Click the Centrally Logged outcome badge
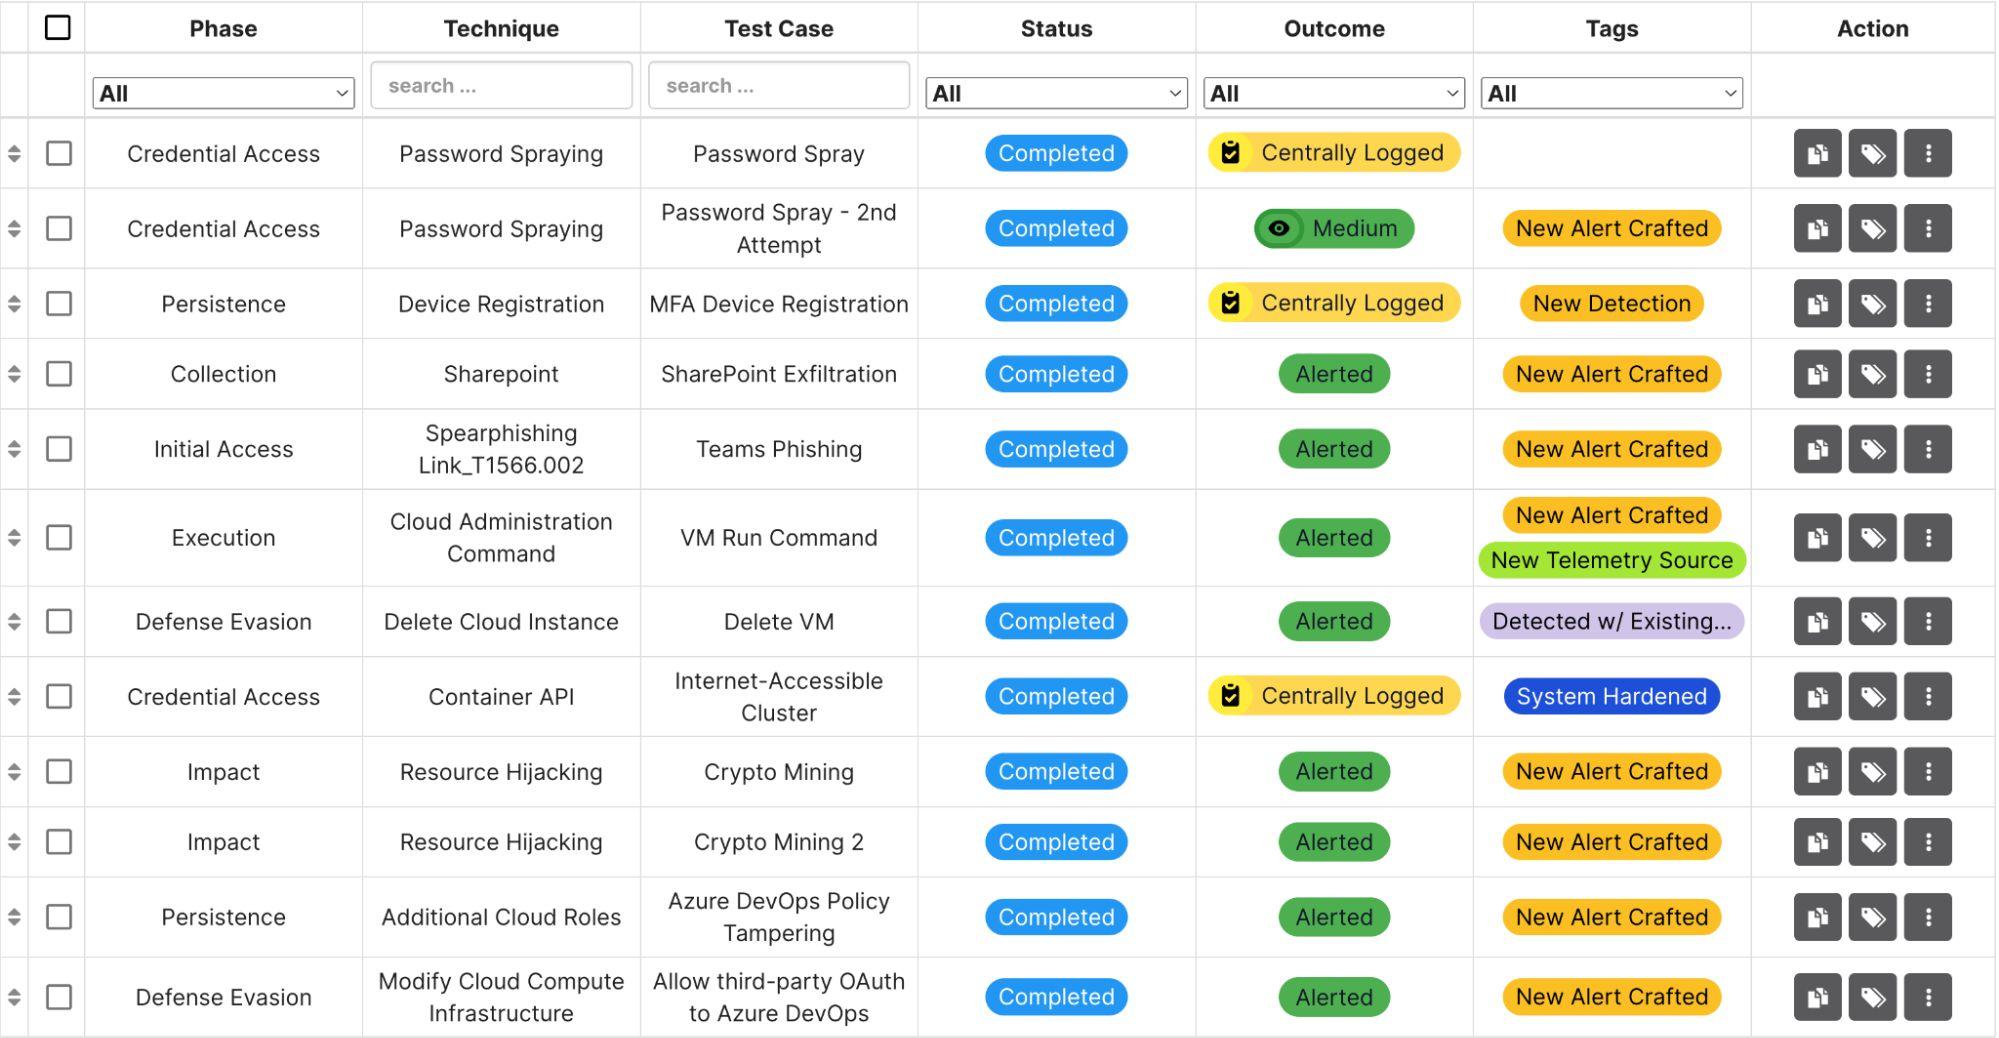1999x1038 pixels. [1333, 153]
